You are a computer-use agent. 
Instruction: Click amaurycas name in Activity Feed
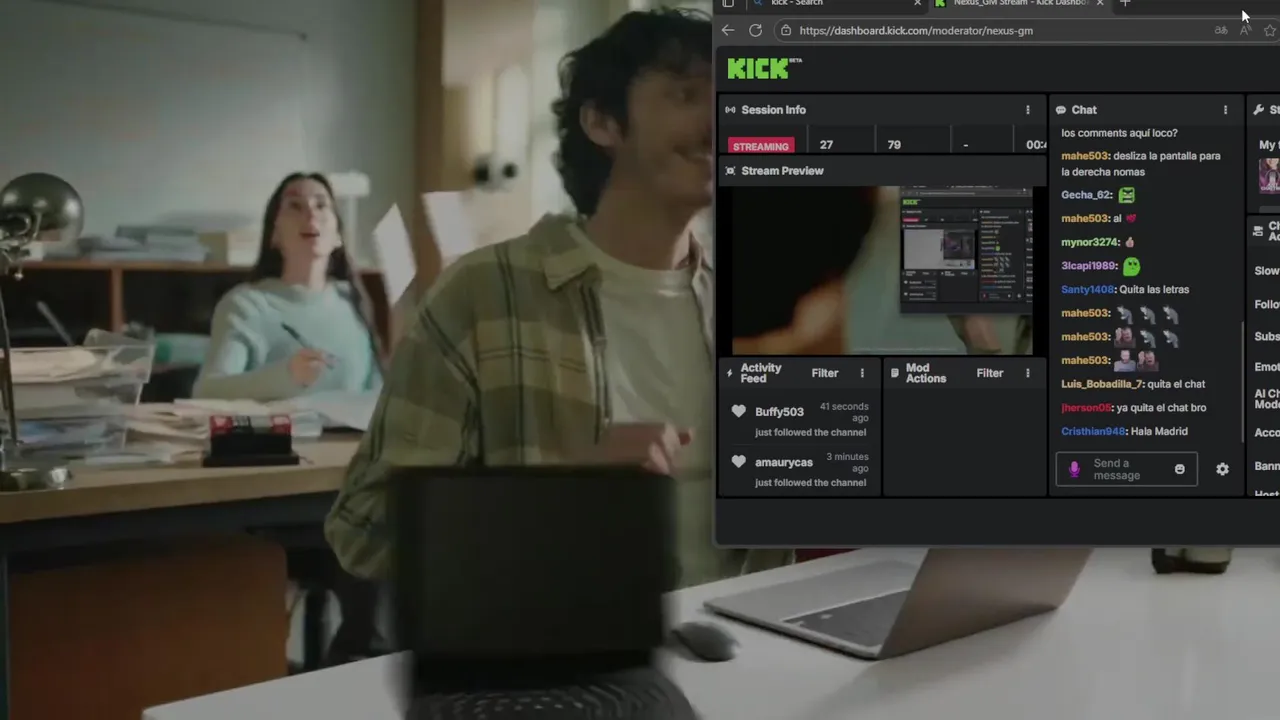[x=784, y=462]
